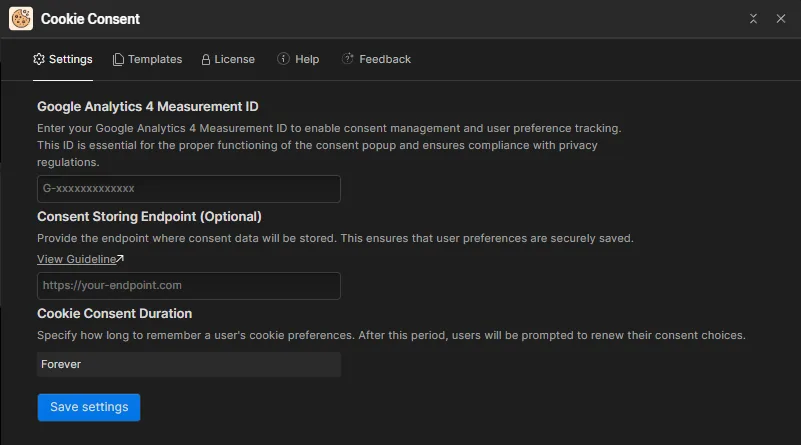Open the View Guideline link
The height and width of the screenshot is (445, 801).
(x=77, y=259)
